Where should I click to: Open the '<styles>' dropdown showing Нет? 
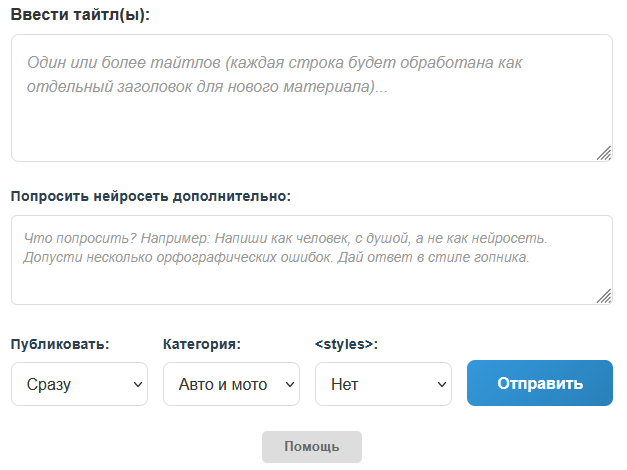[x=383, y=384]
